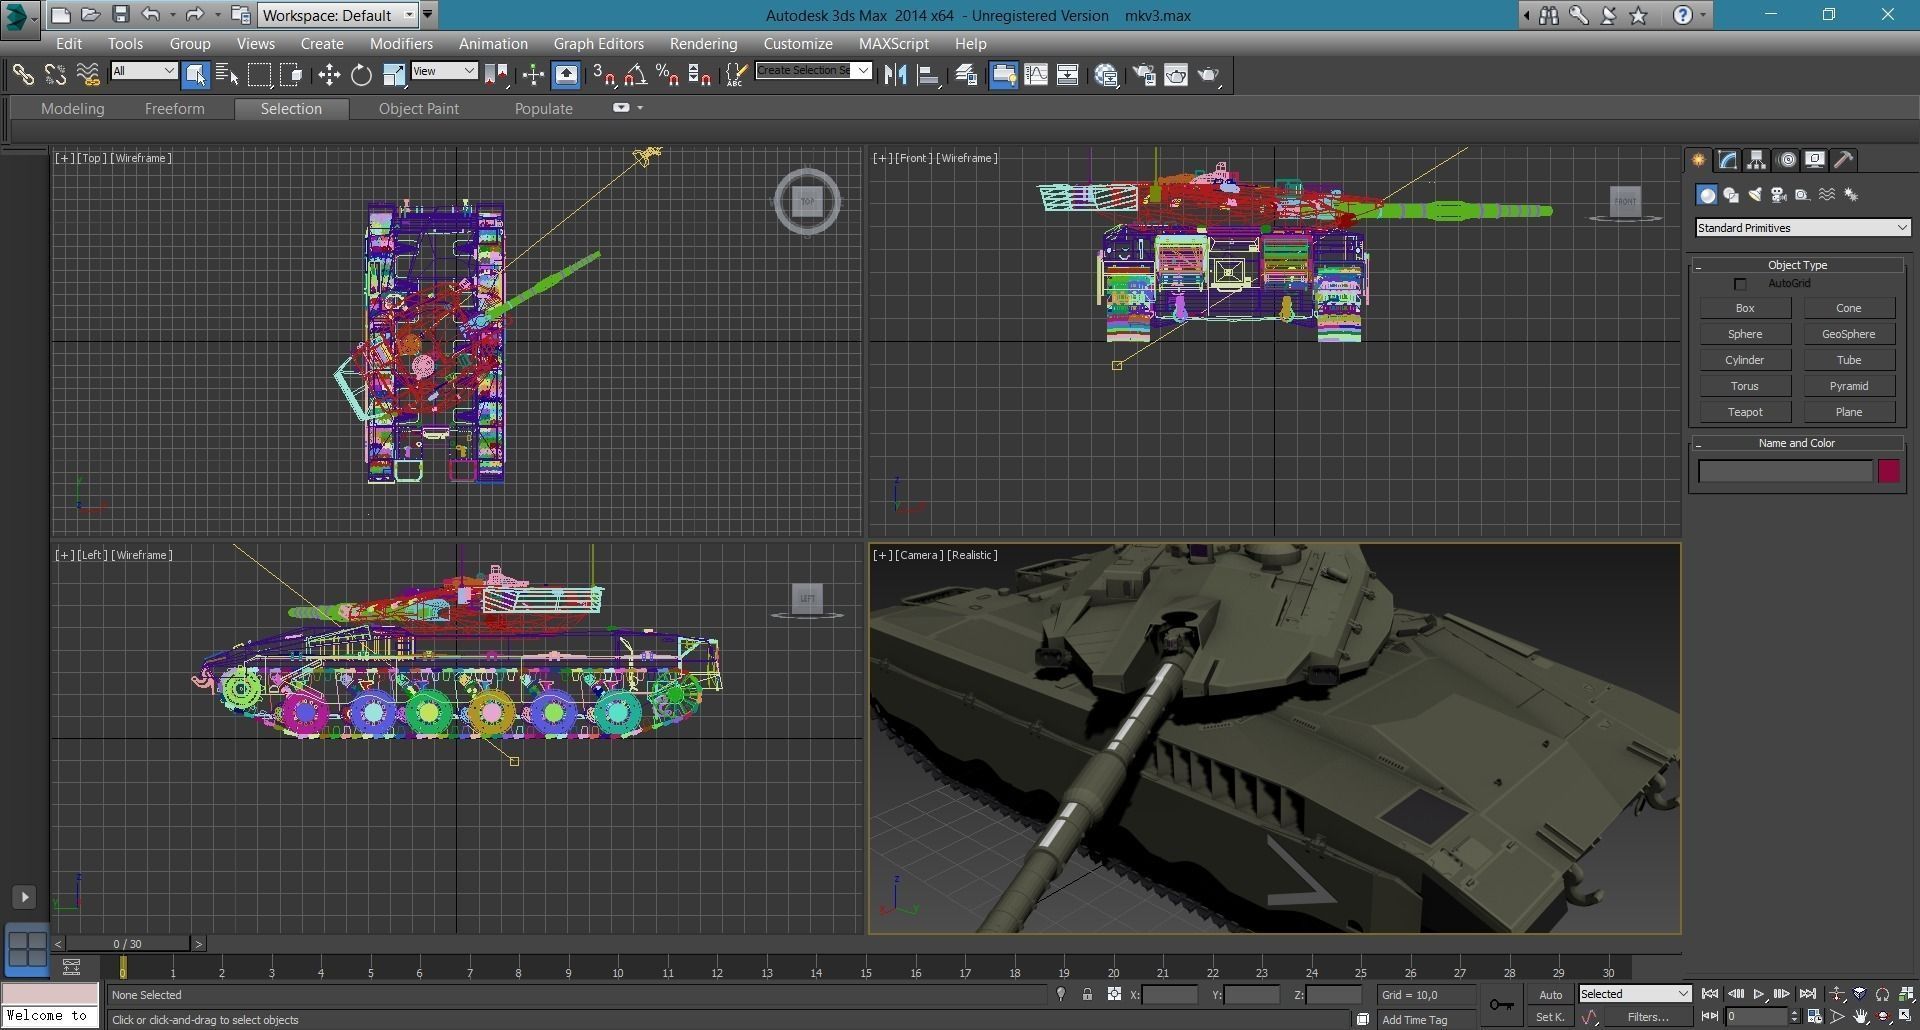Click the Align tool icon
1920x1030 pixels.
(928, 75)
